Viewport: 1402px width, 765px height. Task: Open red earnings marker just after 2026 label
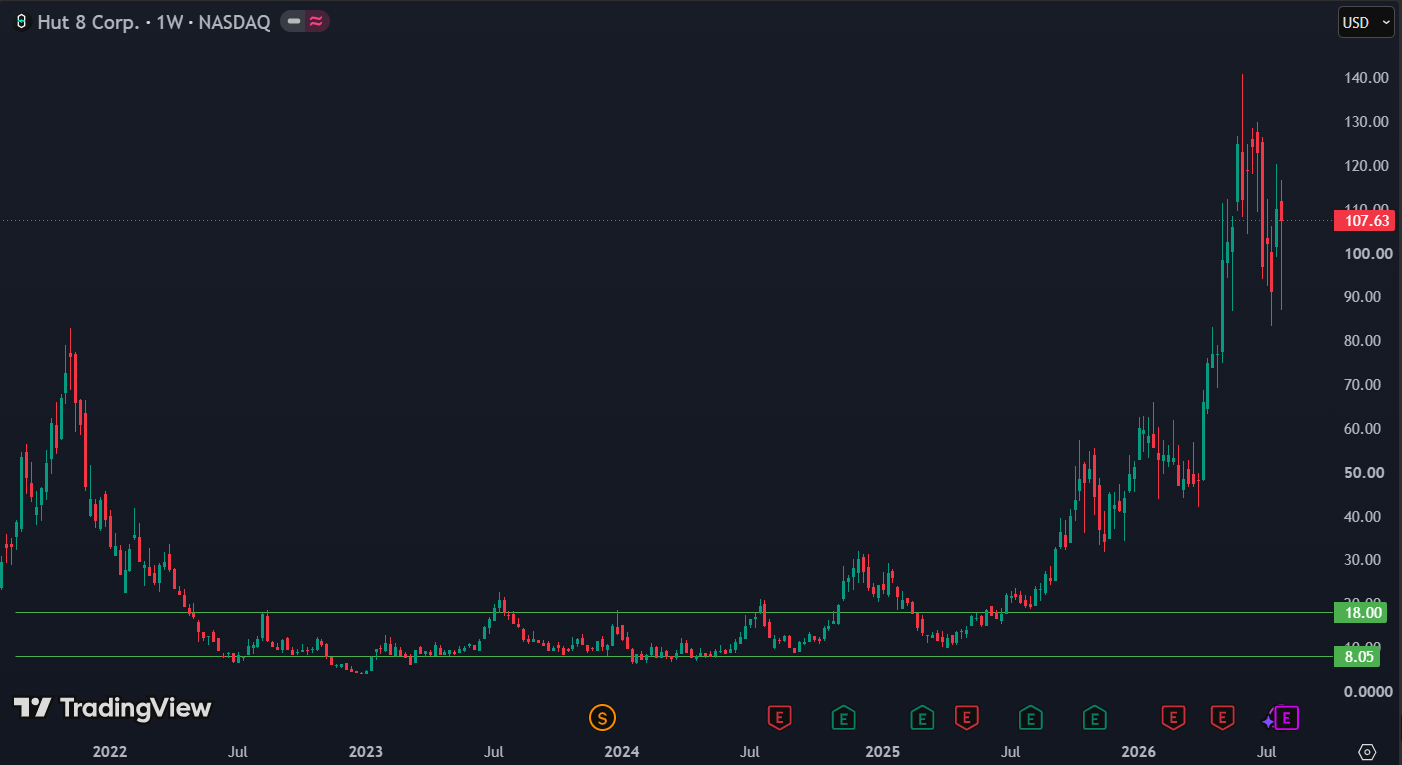[x=1173, y=717]
